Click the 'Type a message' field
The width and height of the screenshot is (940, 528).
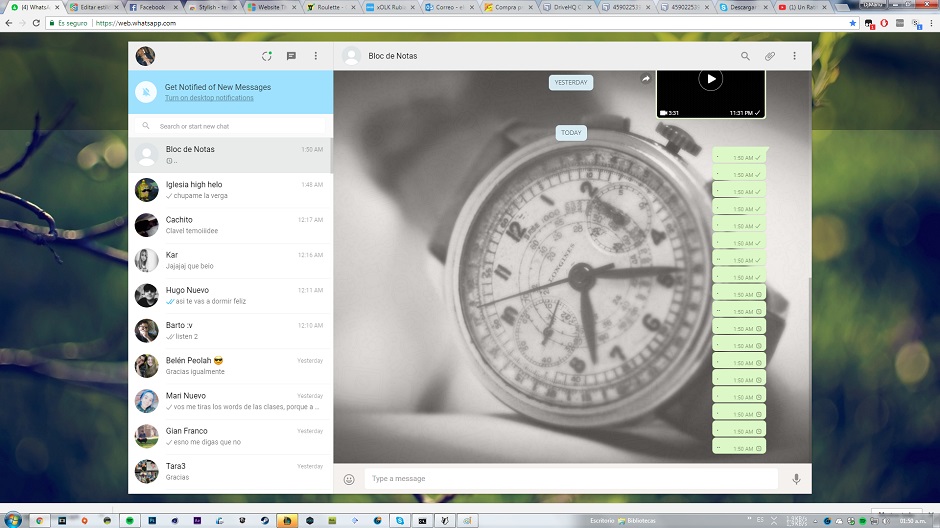coord(570,479)
